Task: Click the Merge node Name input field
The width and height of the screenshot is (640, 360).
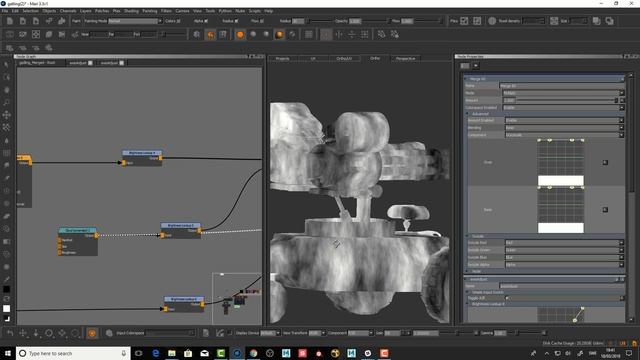Action: pos(561,86)
